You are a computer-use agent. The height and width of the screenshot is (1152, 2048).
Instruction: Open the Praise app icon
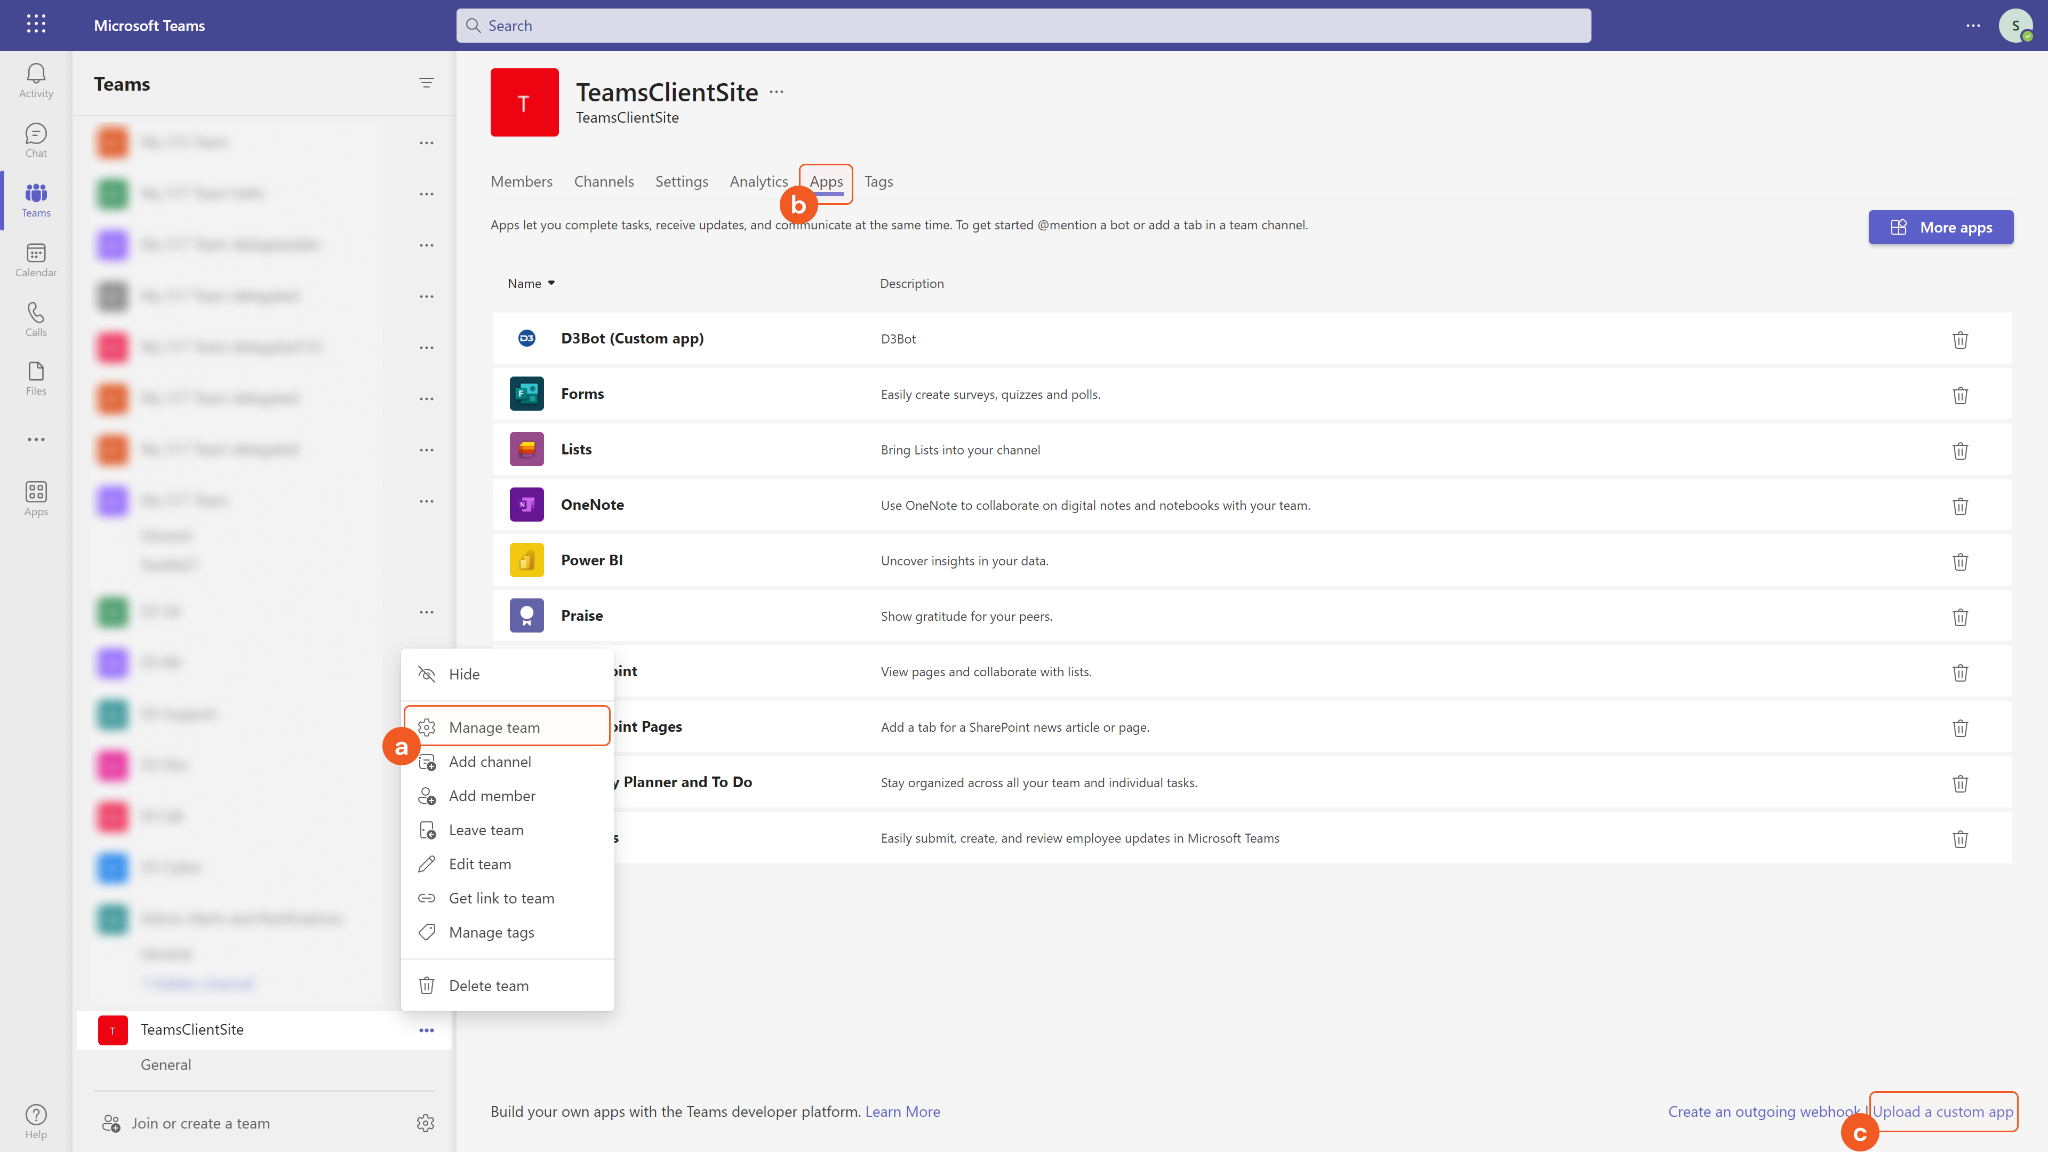point(527,616)
